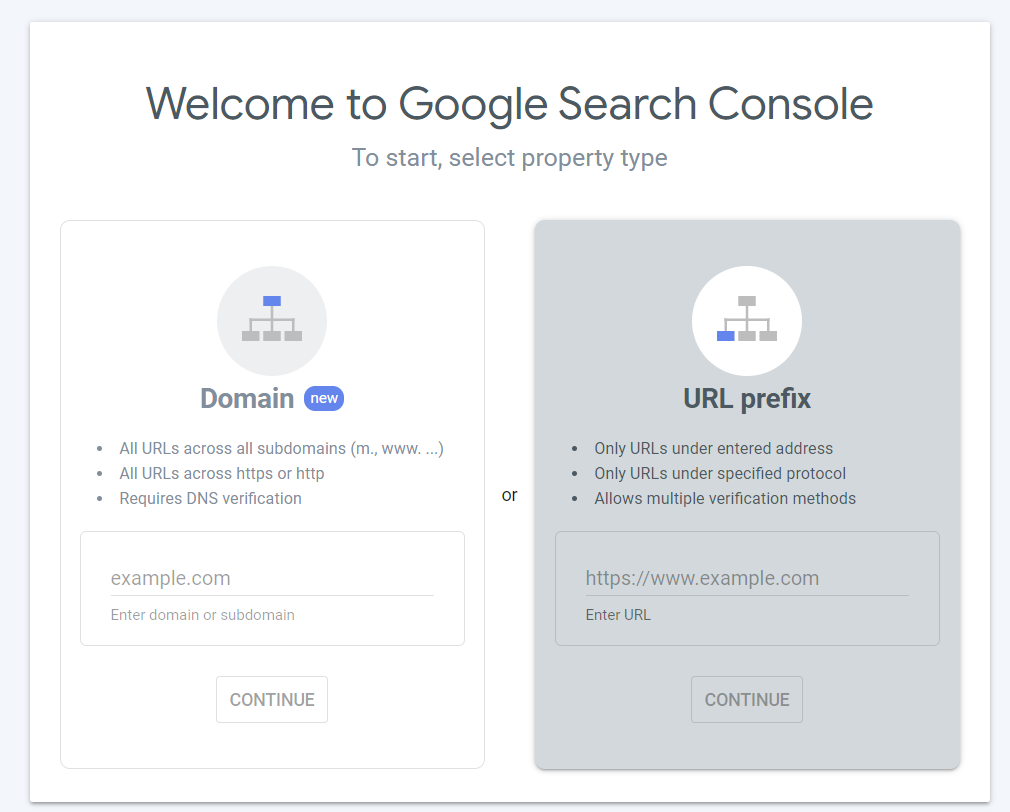
Task: Click the URL prefix heading label
Action: [747, 398]
